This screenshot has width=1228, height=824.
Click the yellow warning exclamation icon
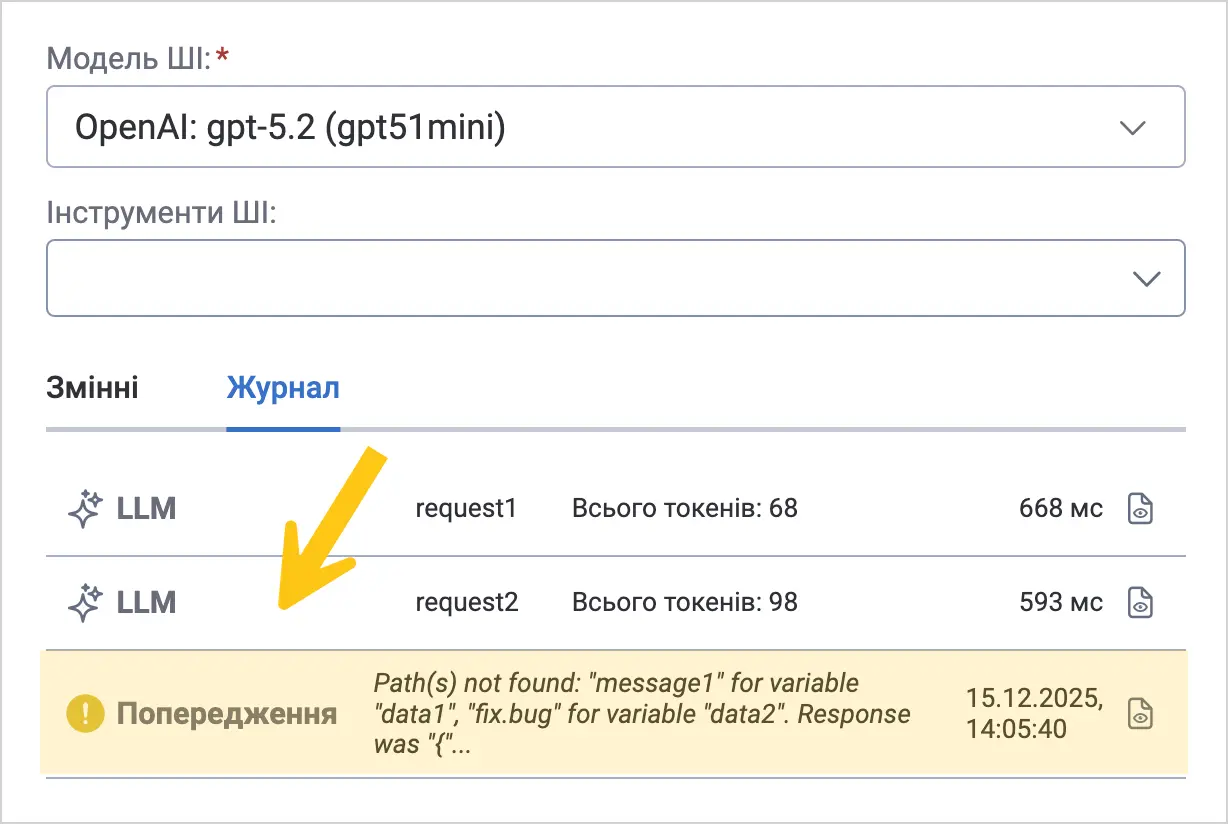(85, 714)
